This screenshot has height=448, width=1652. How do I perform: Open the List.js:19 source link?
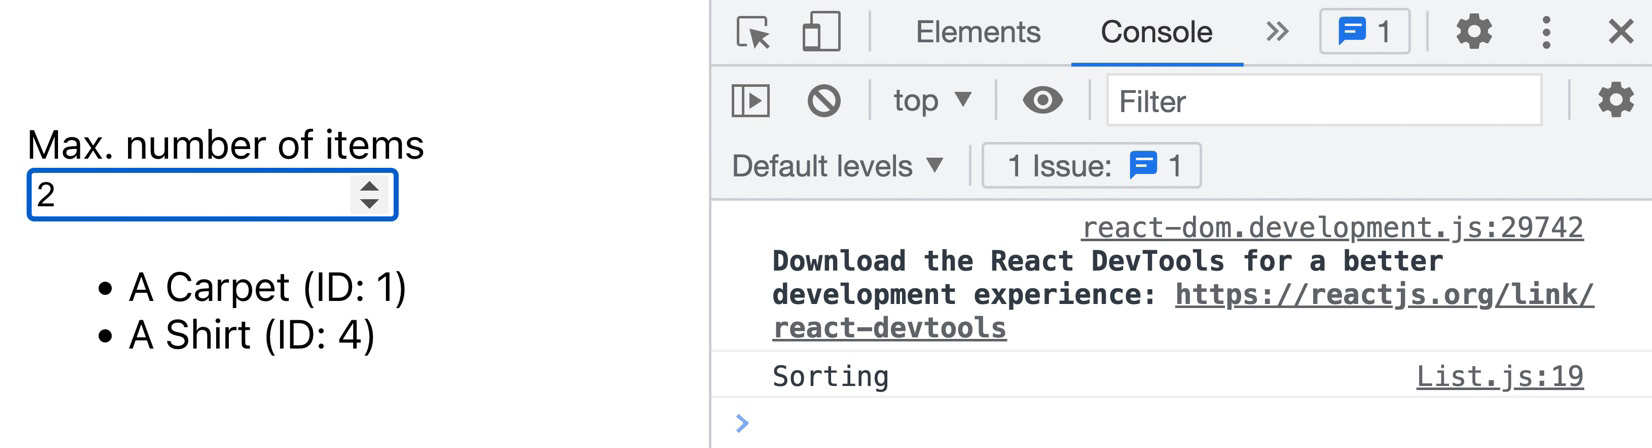pos(1499,377)
